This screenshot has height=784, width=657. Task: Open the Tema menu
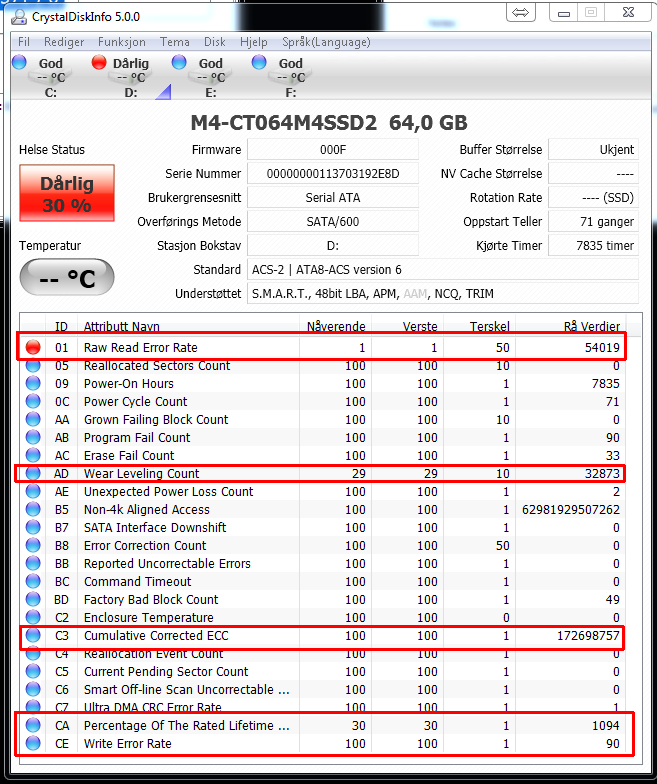coord(174,42)
